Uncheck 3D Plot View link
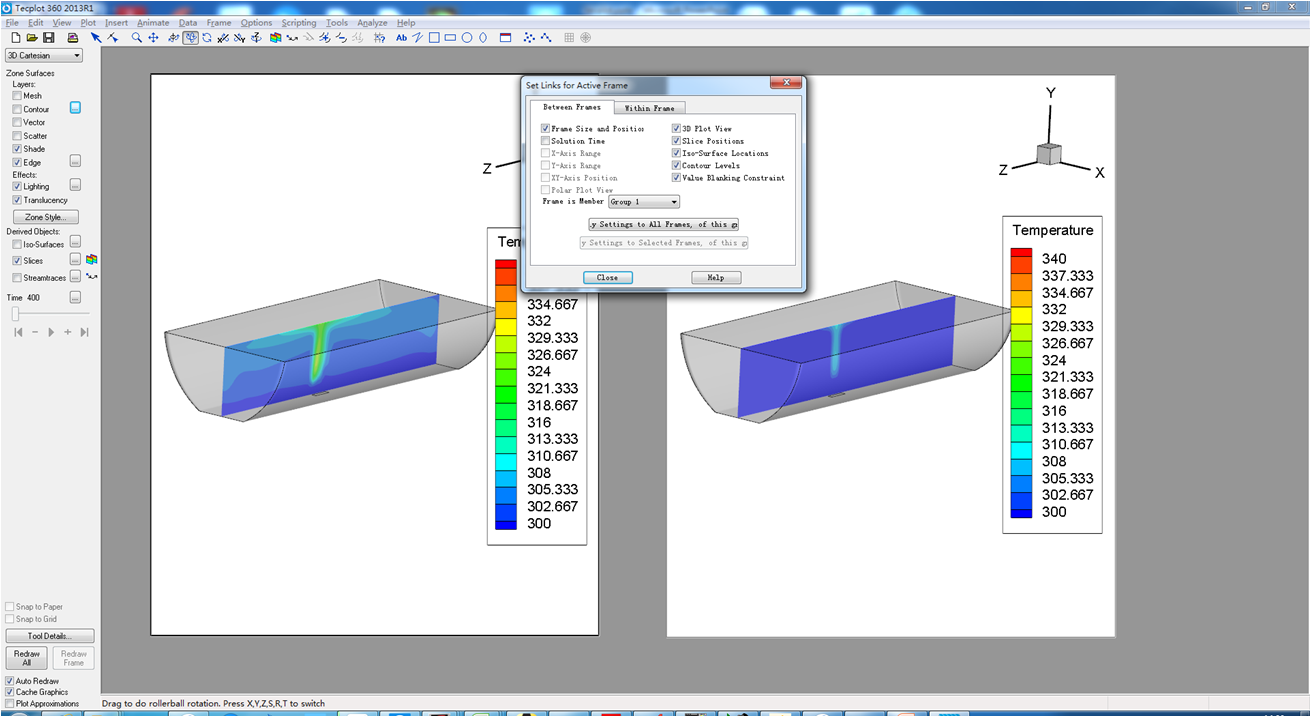1311x717 pixels. click(676, 129)
